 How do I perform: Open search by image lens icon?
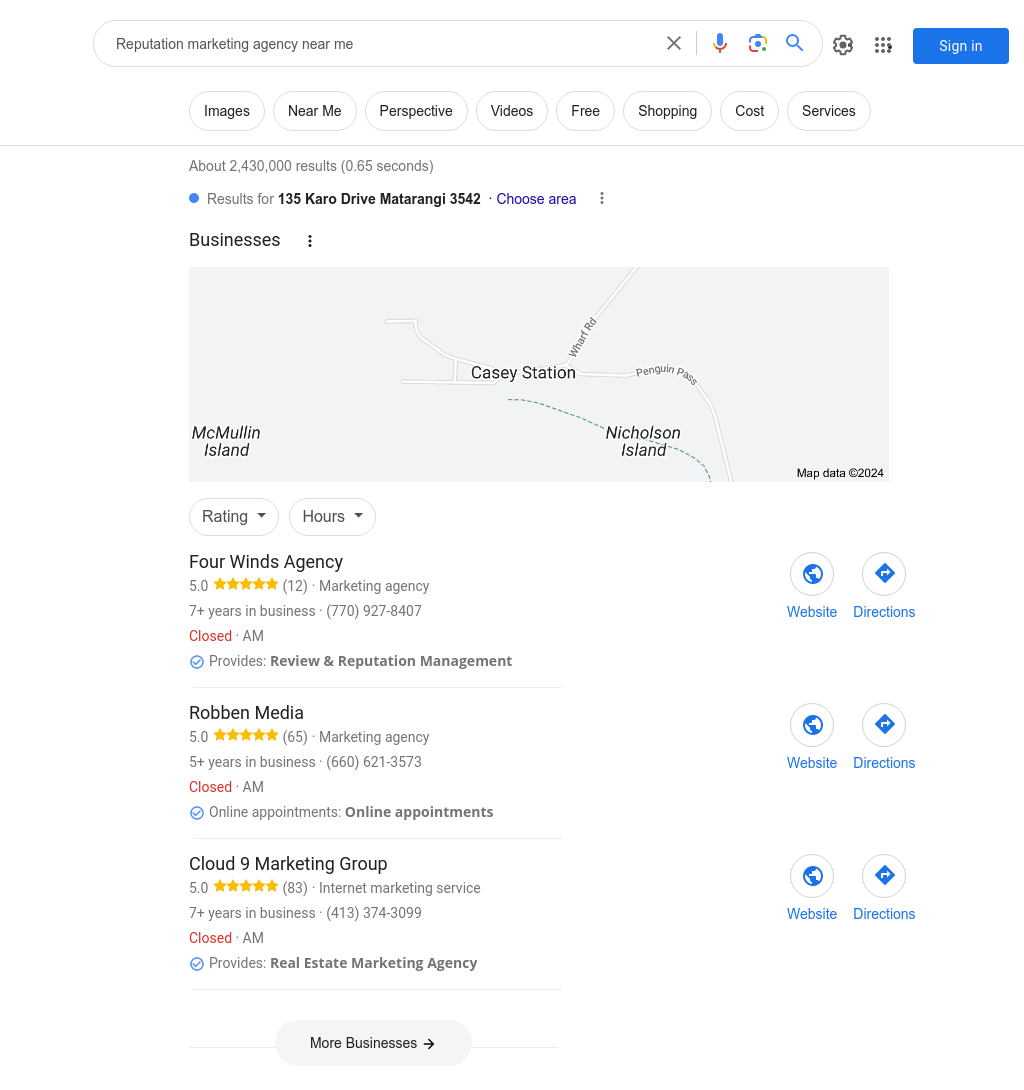point(758,44)
